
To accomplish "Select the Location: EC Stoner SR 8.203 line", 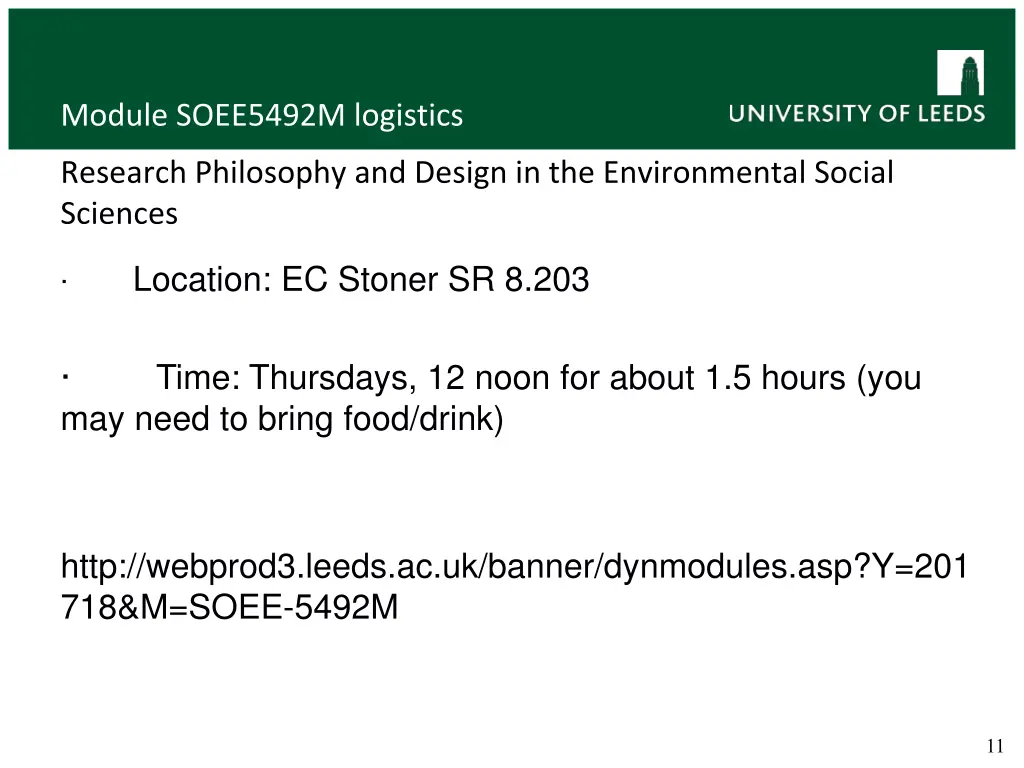I will (361, 280).
